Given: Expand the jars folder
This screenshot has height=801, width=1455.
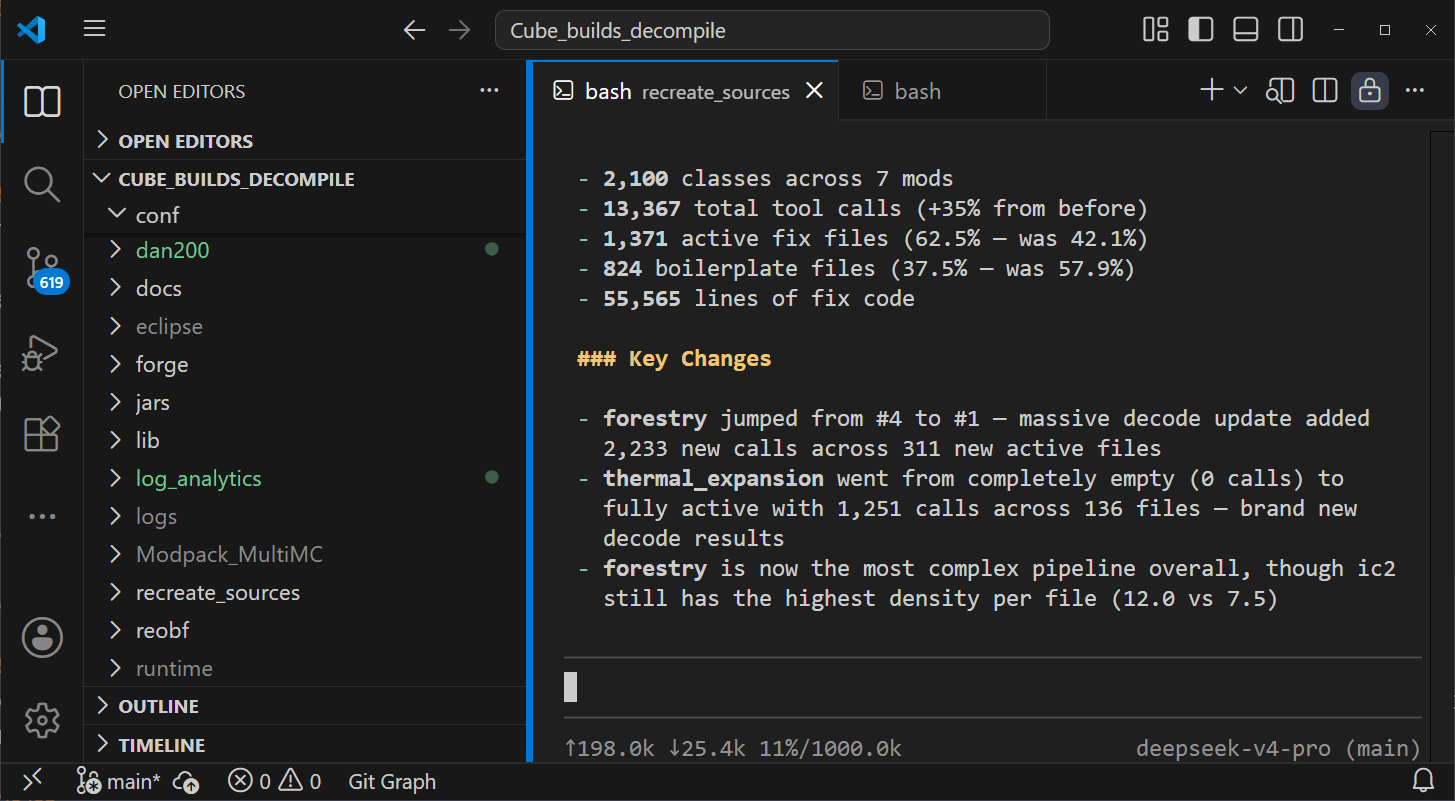Looking at the screenshot, I should [305, 402].
